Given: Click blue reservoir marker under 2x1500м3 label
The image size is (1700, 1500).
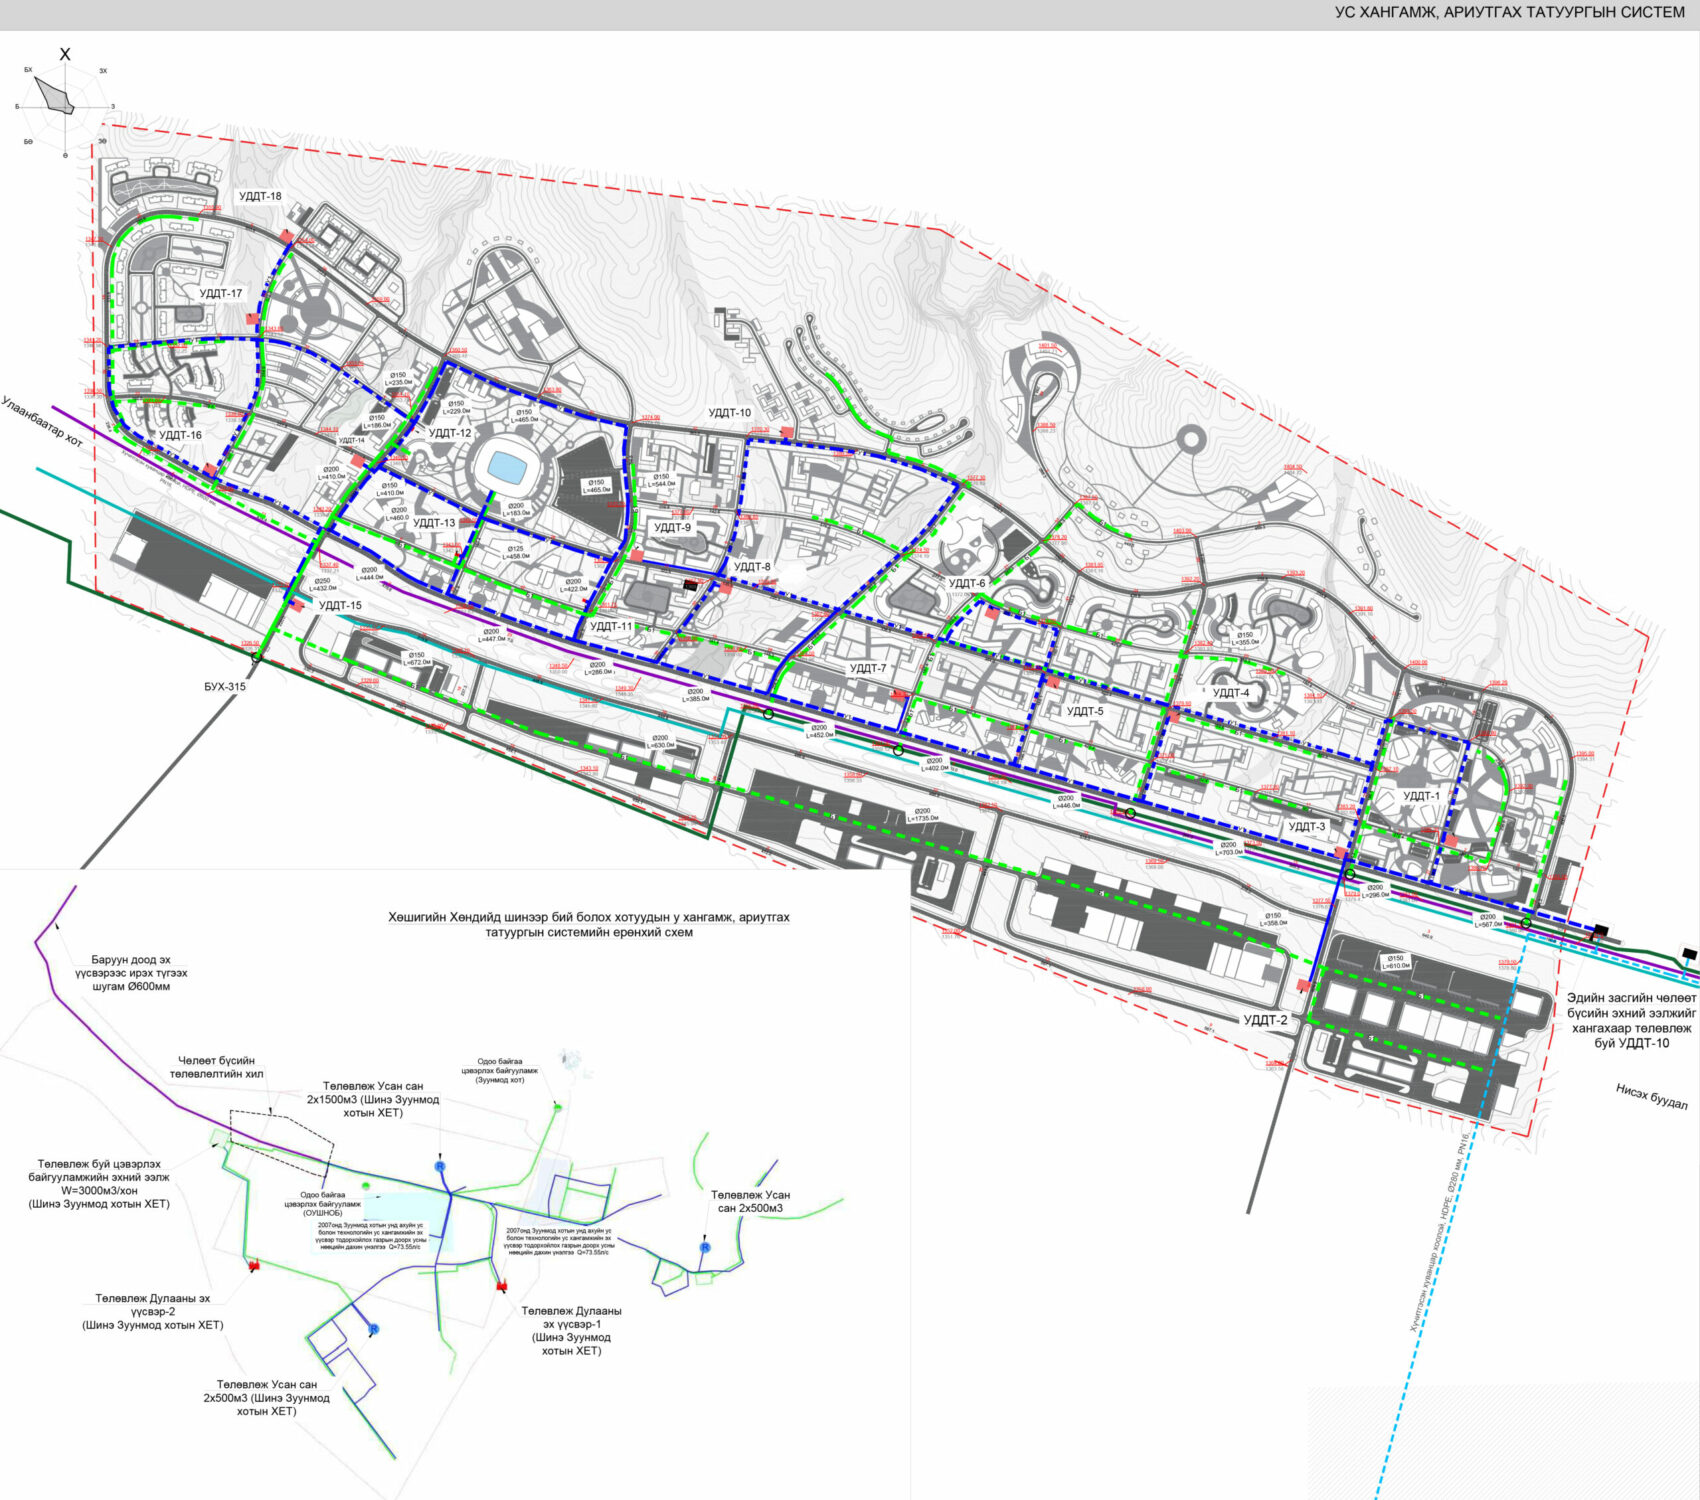Looking at the screenshot, I should 439,1167.
